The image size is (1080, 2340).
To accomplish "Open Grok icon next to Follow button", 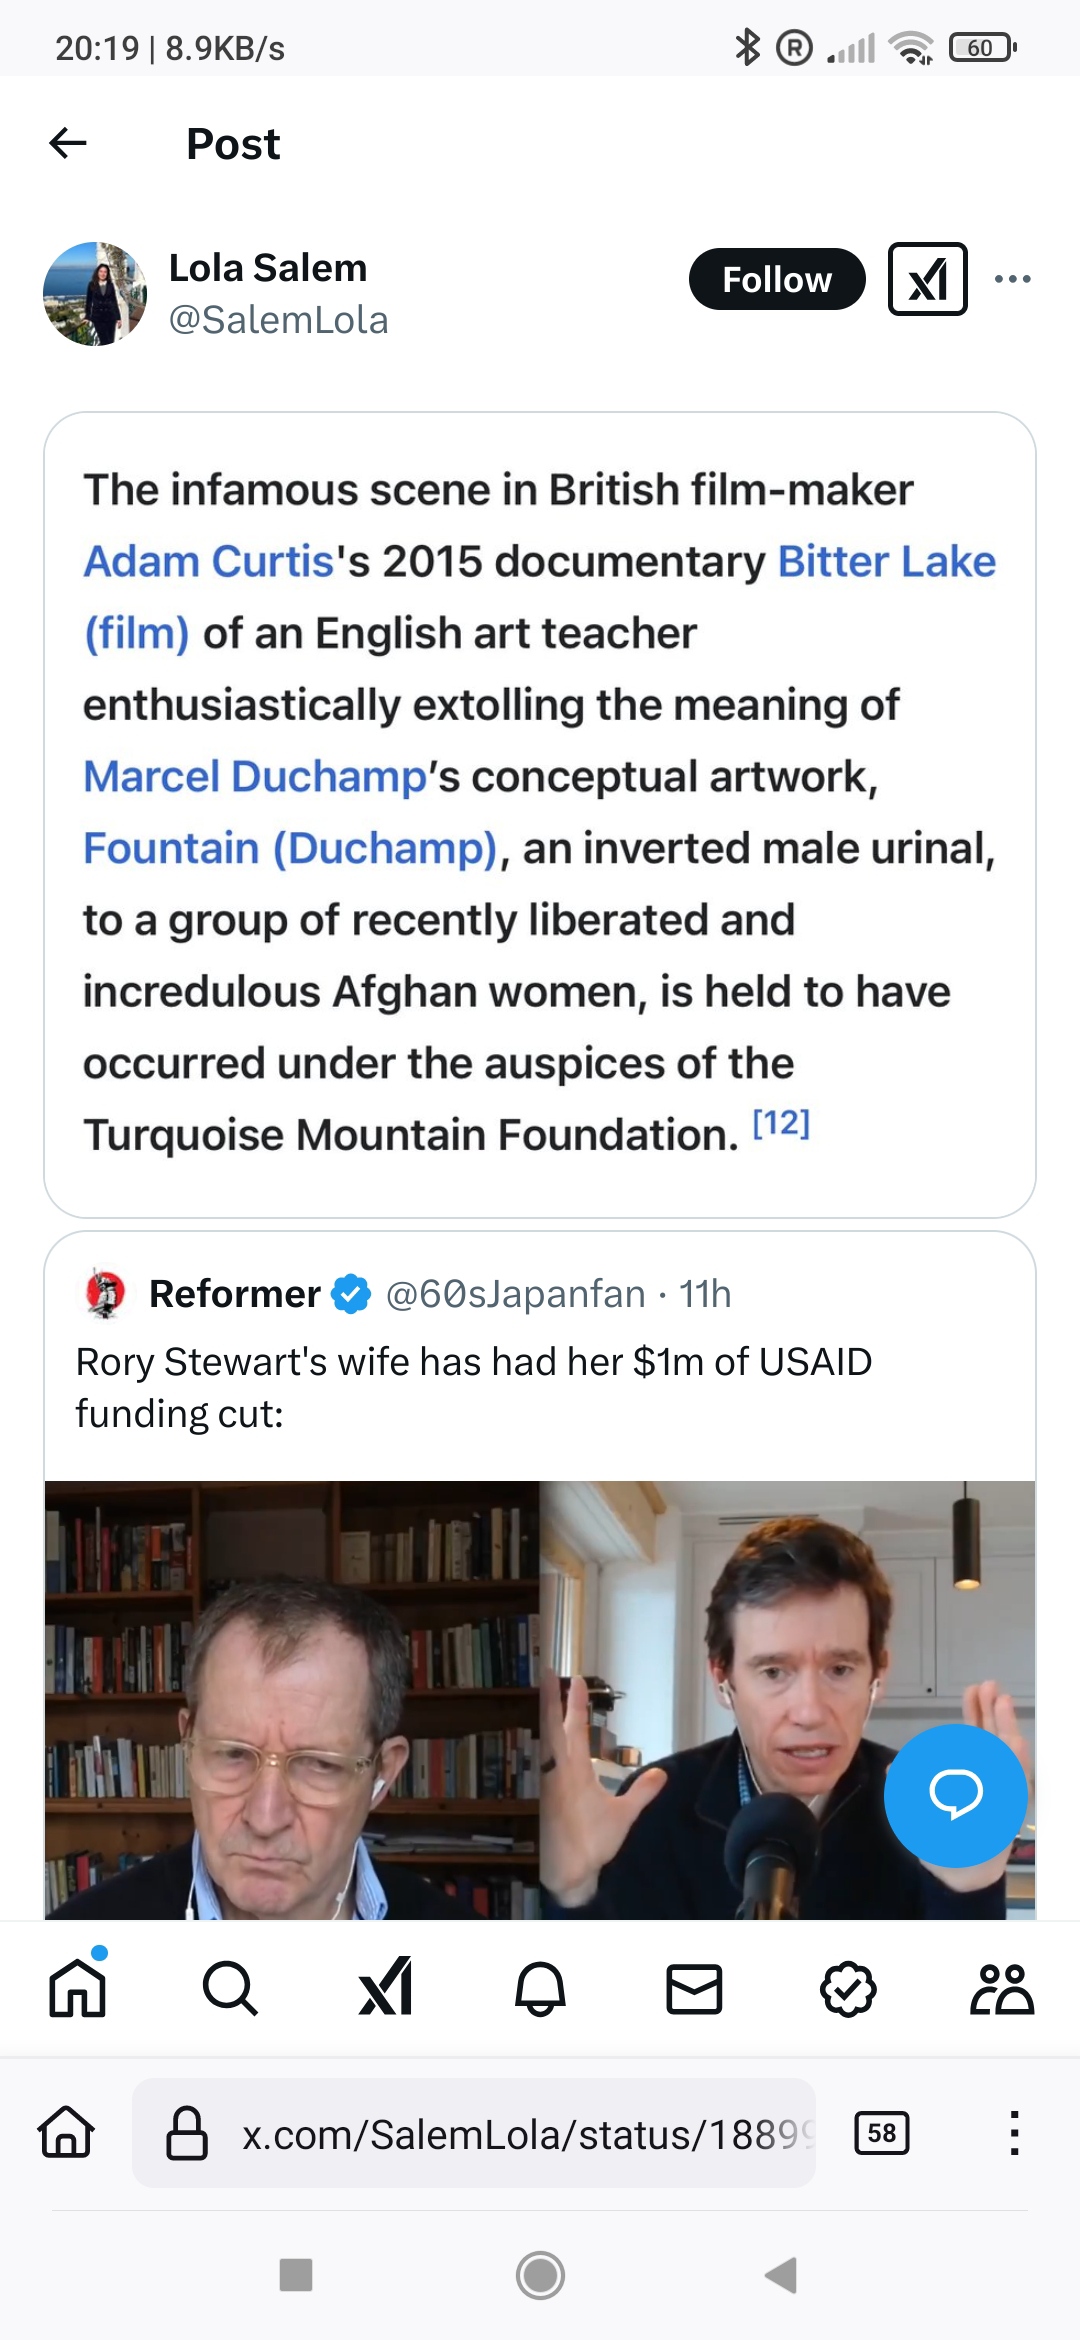I will click(927, 279).
